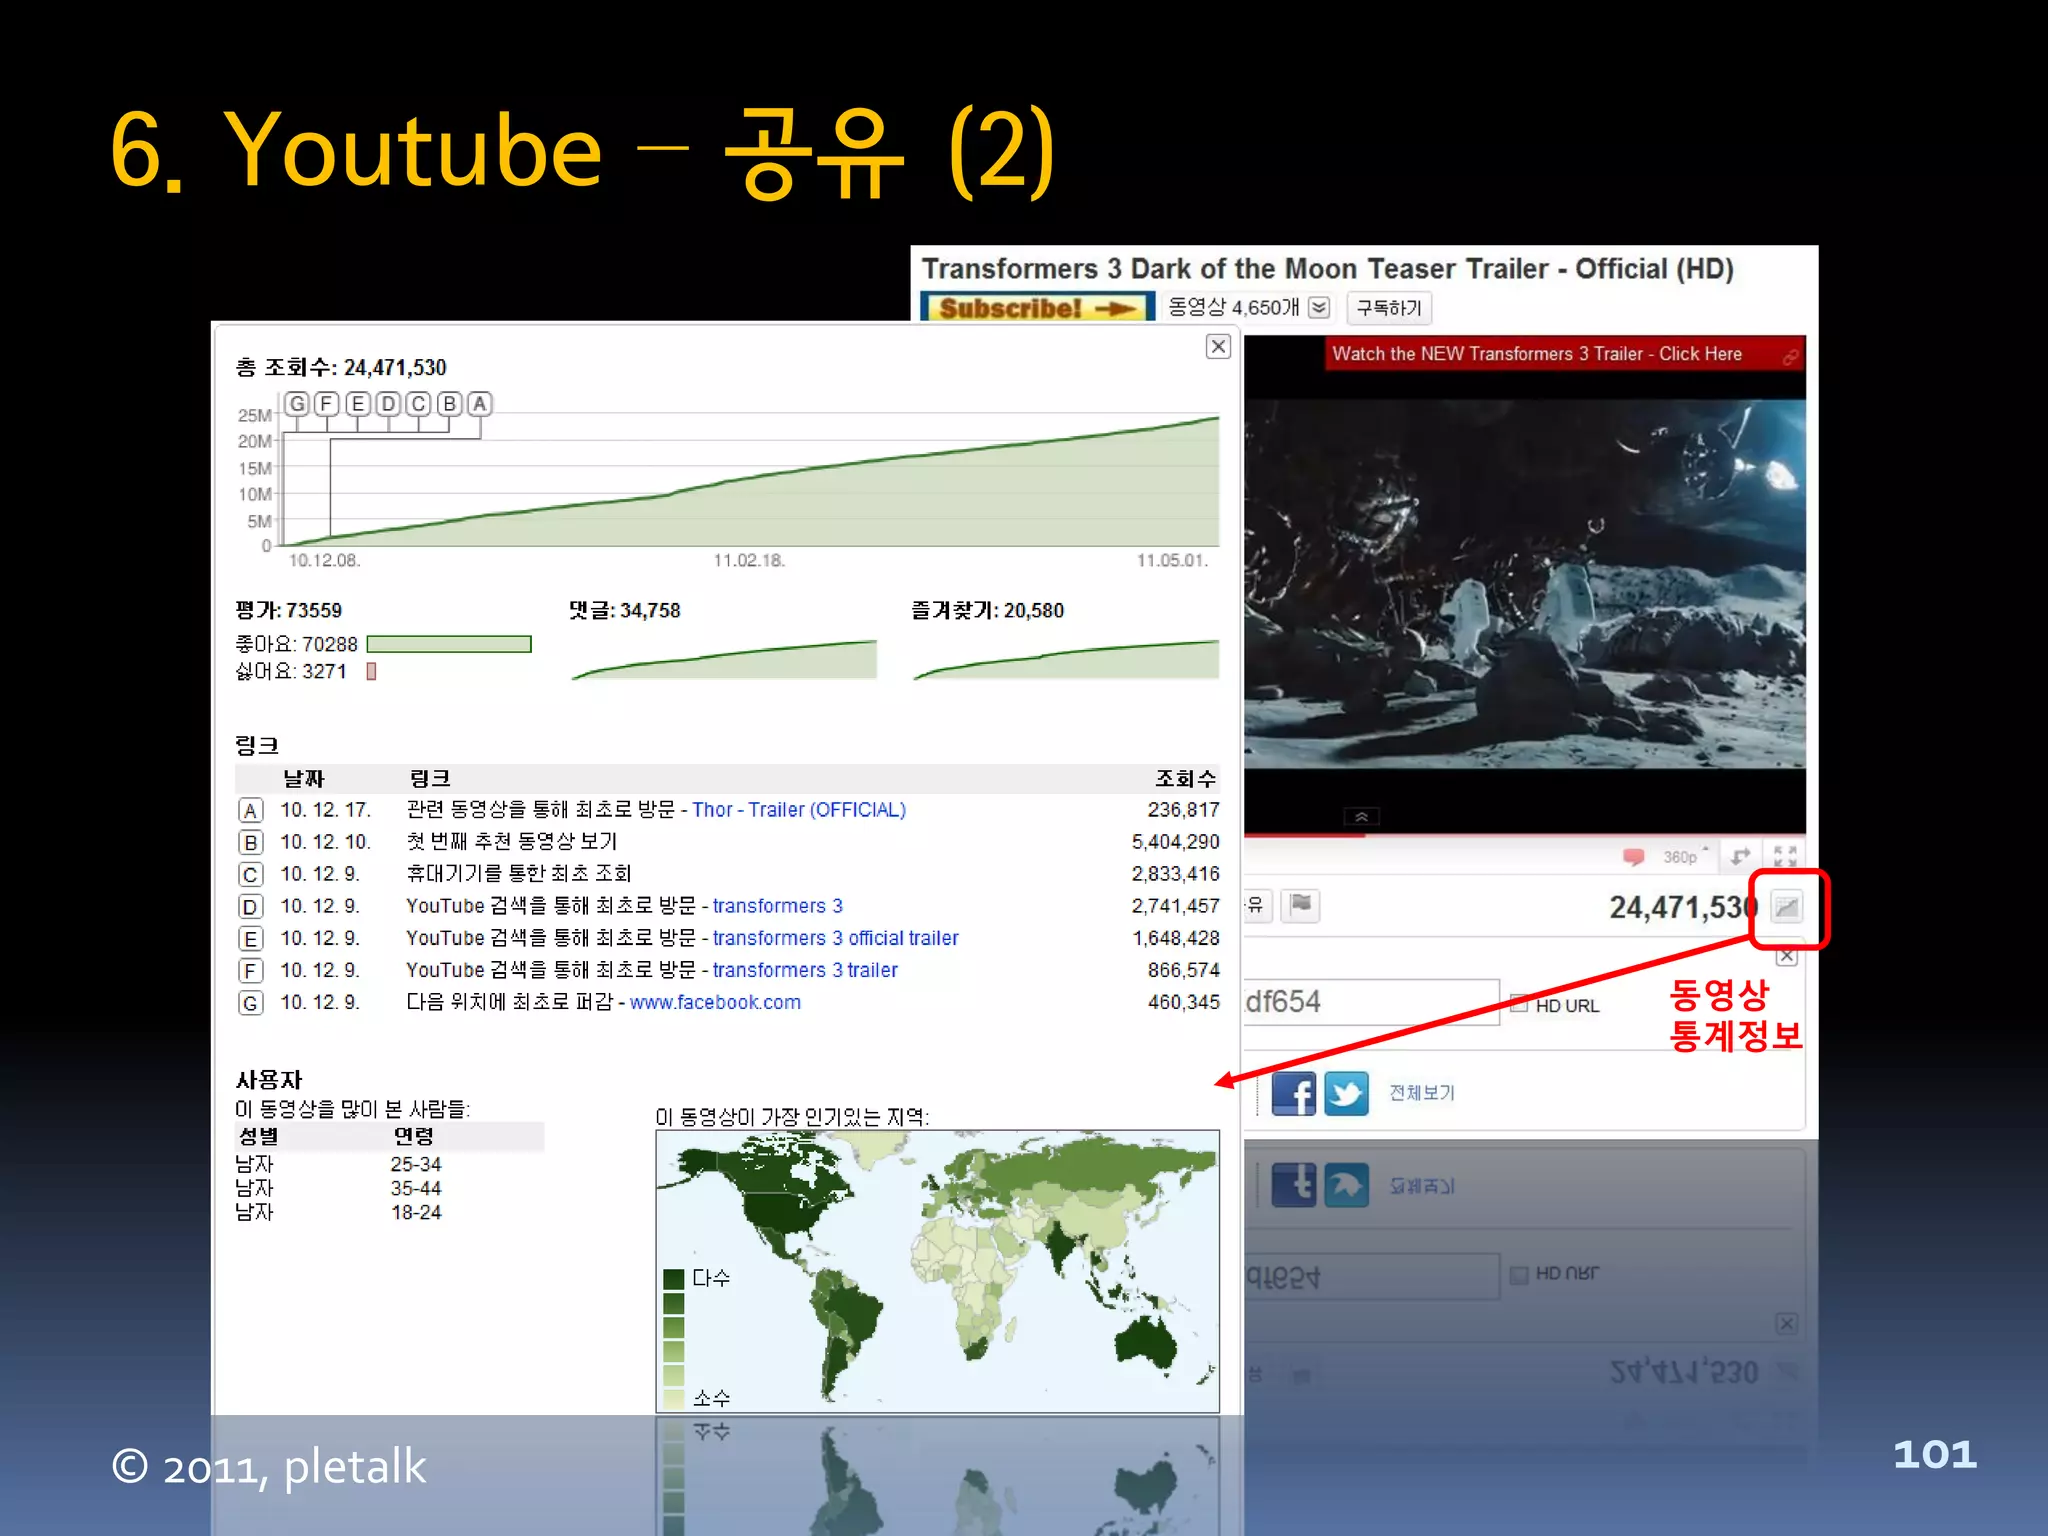Open the video statistics chart icon

1787,907
